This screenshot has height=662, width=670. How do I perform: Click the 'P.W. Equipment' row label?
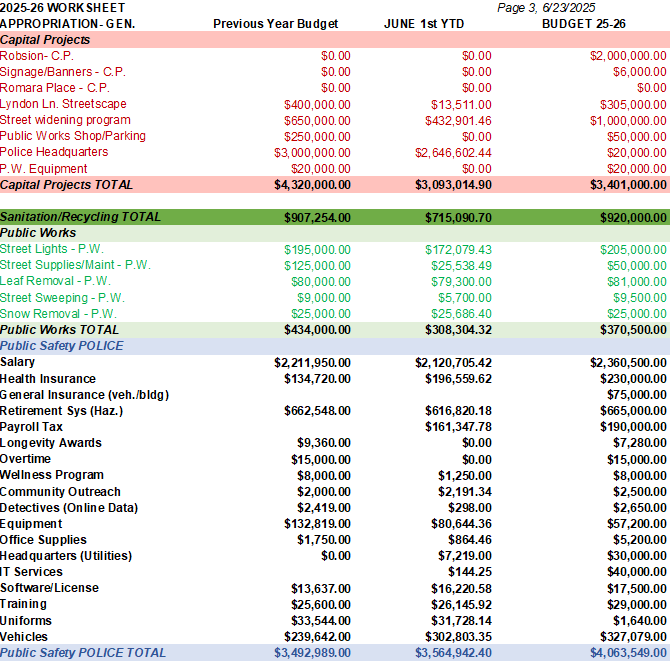pos(44,169)
